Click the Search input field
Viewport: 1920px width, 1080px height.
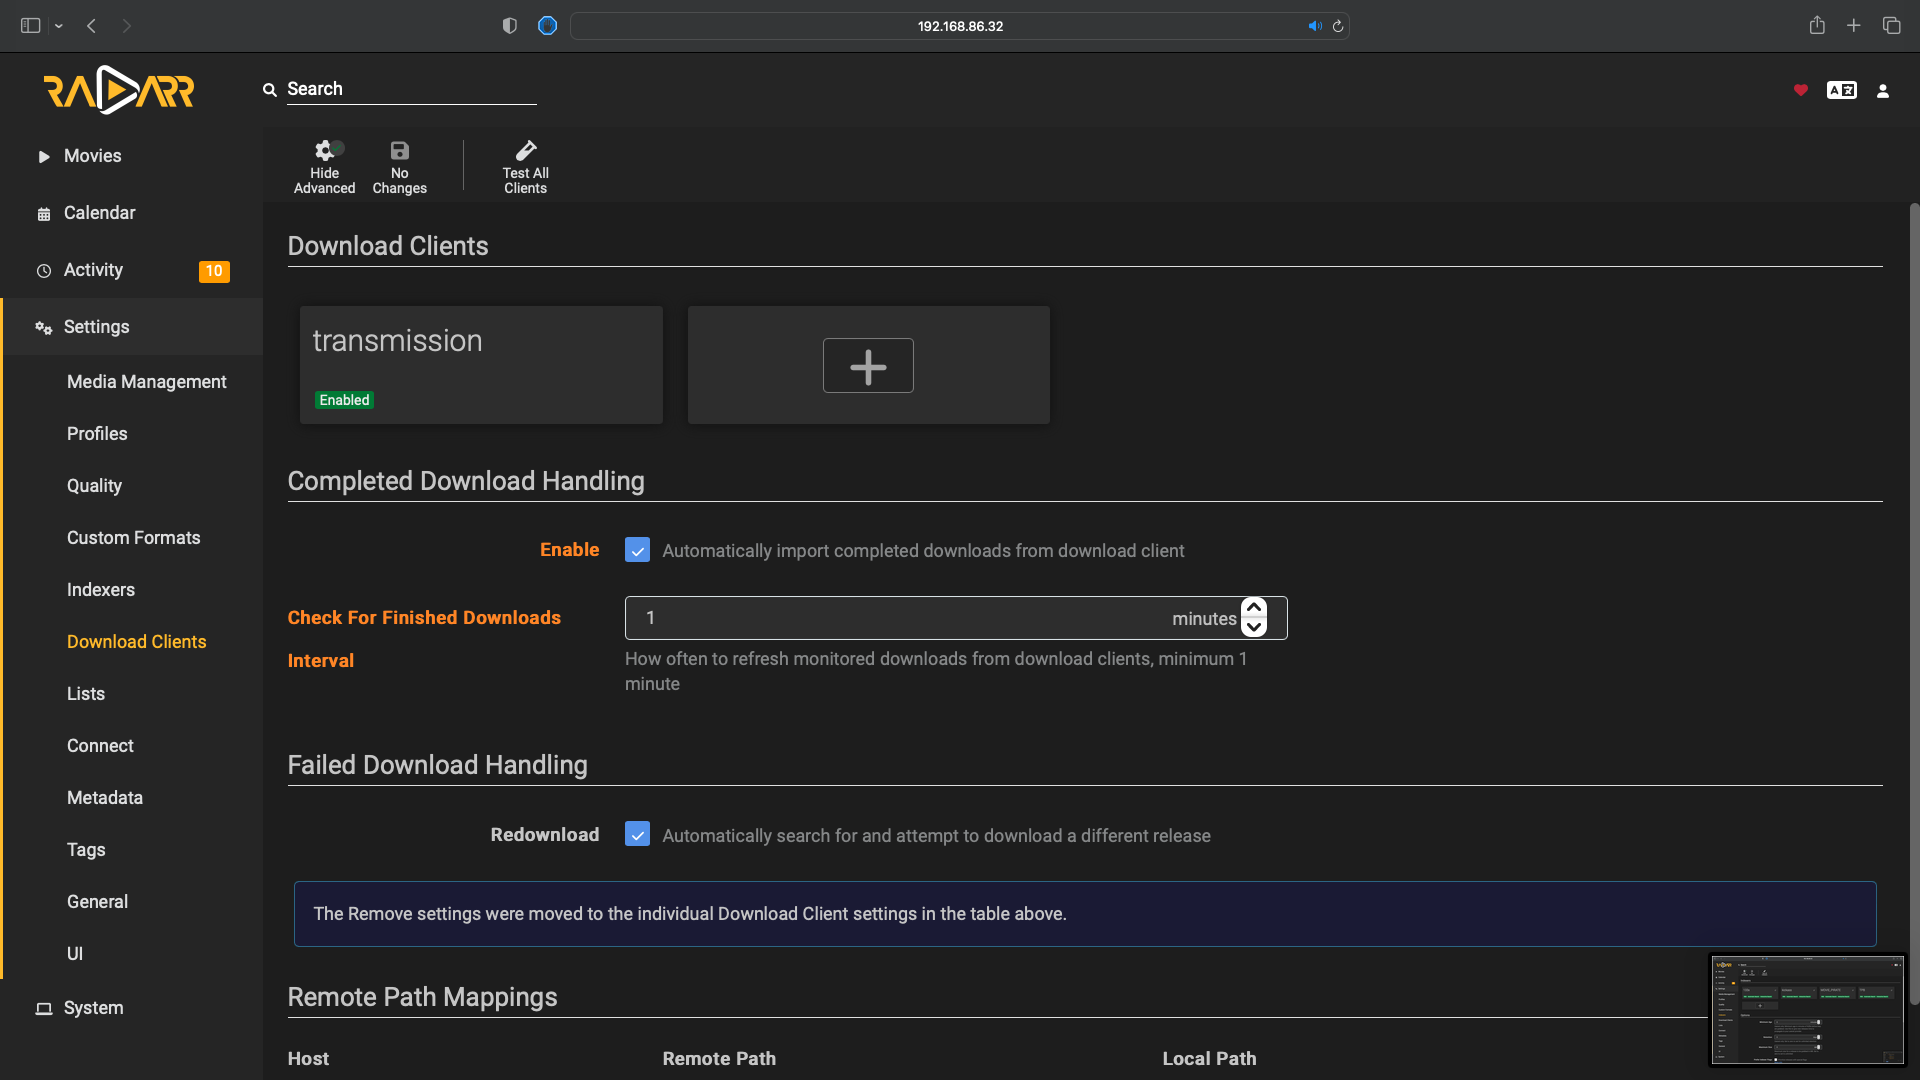pyautogui.click(x=411, y=89)
